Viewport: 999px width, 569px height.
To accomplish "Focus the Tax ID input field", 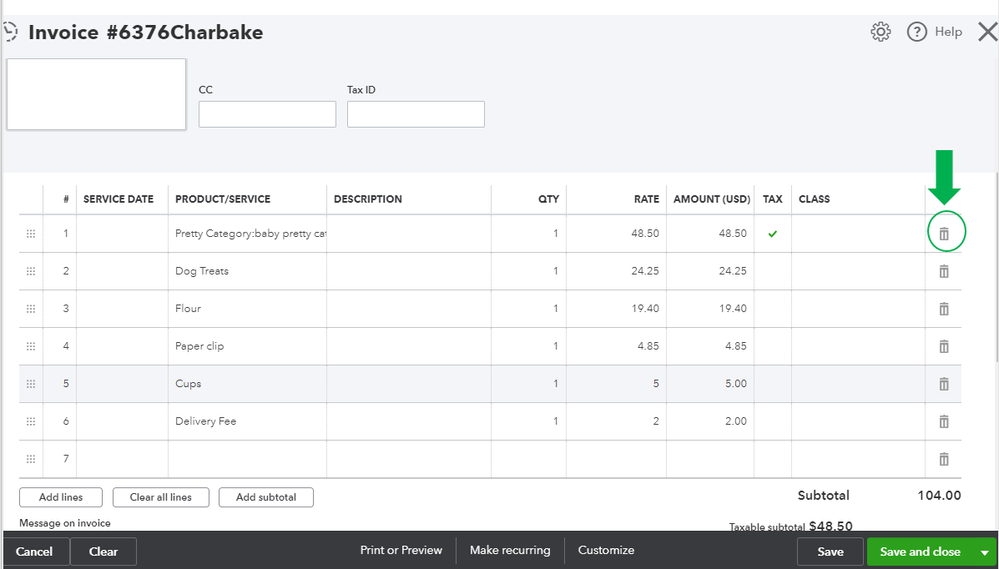I will click(415, 114).
